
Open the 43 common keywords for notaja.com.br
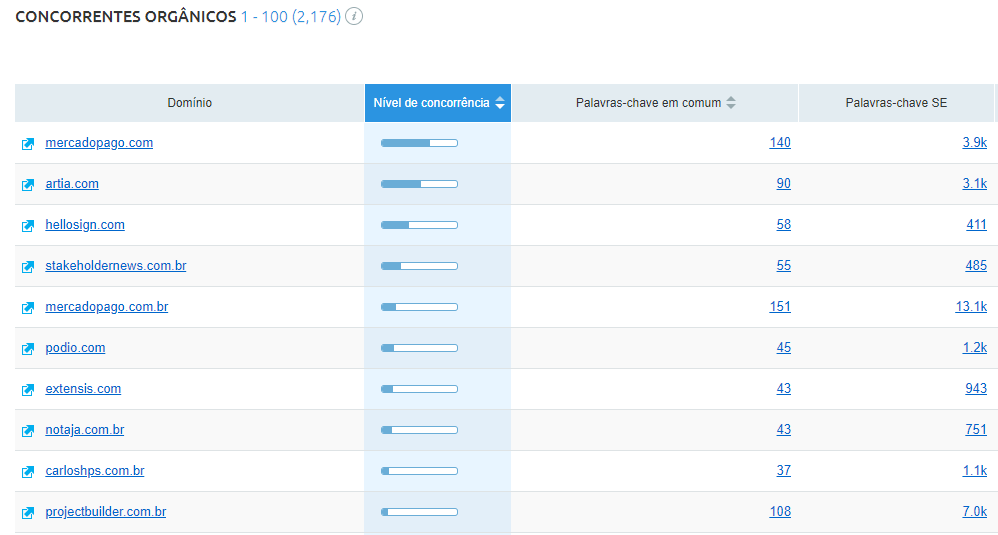784,429
